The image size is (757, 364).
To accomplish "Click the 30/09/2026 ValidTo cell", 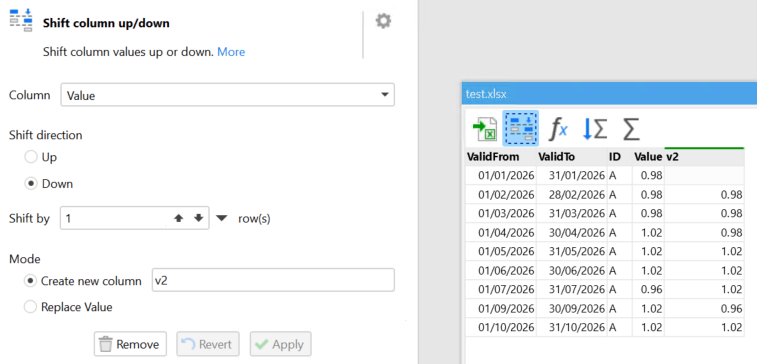I will [x=572, y=308].
